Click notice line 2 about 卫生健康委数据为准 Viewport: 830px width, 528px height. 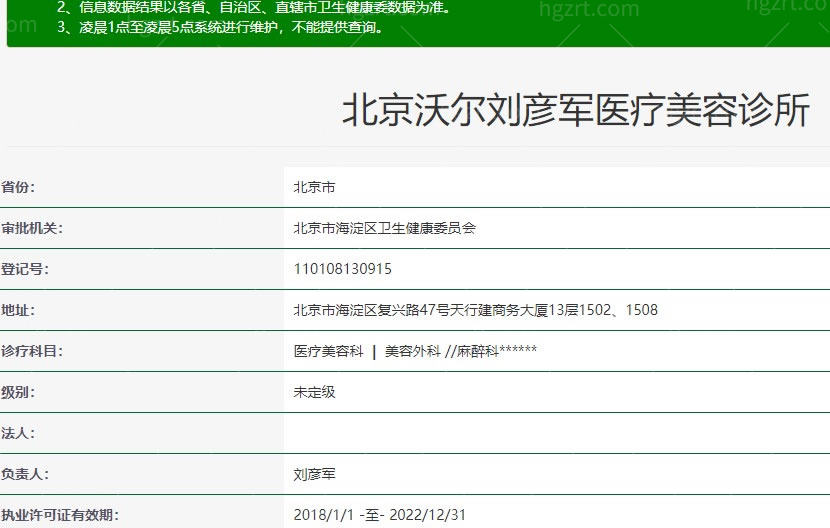click(x=254, y=7)
